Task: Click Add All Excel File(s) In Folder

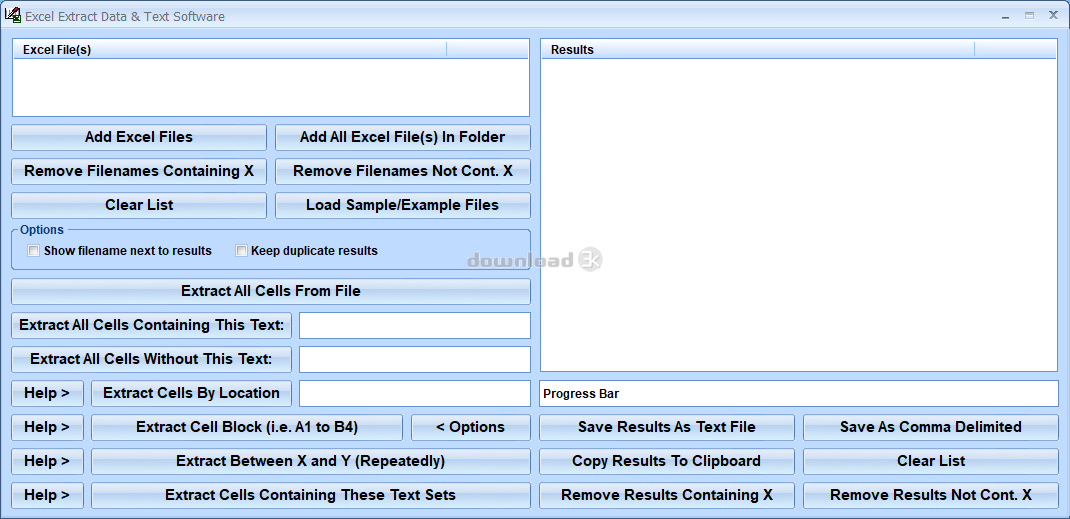Action: point(403,137)
